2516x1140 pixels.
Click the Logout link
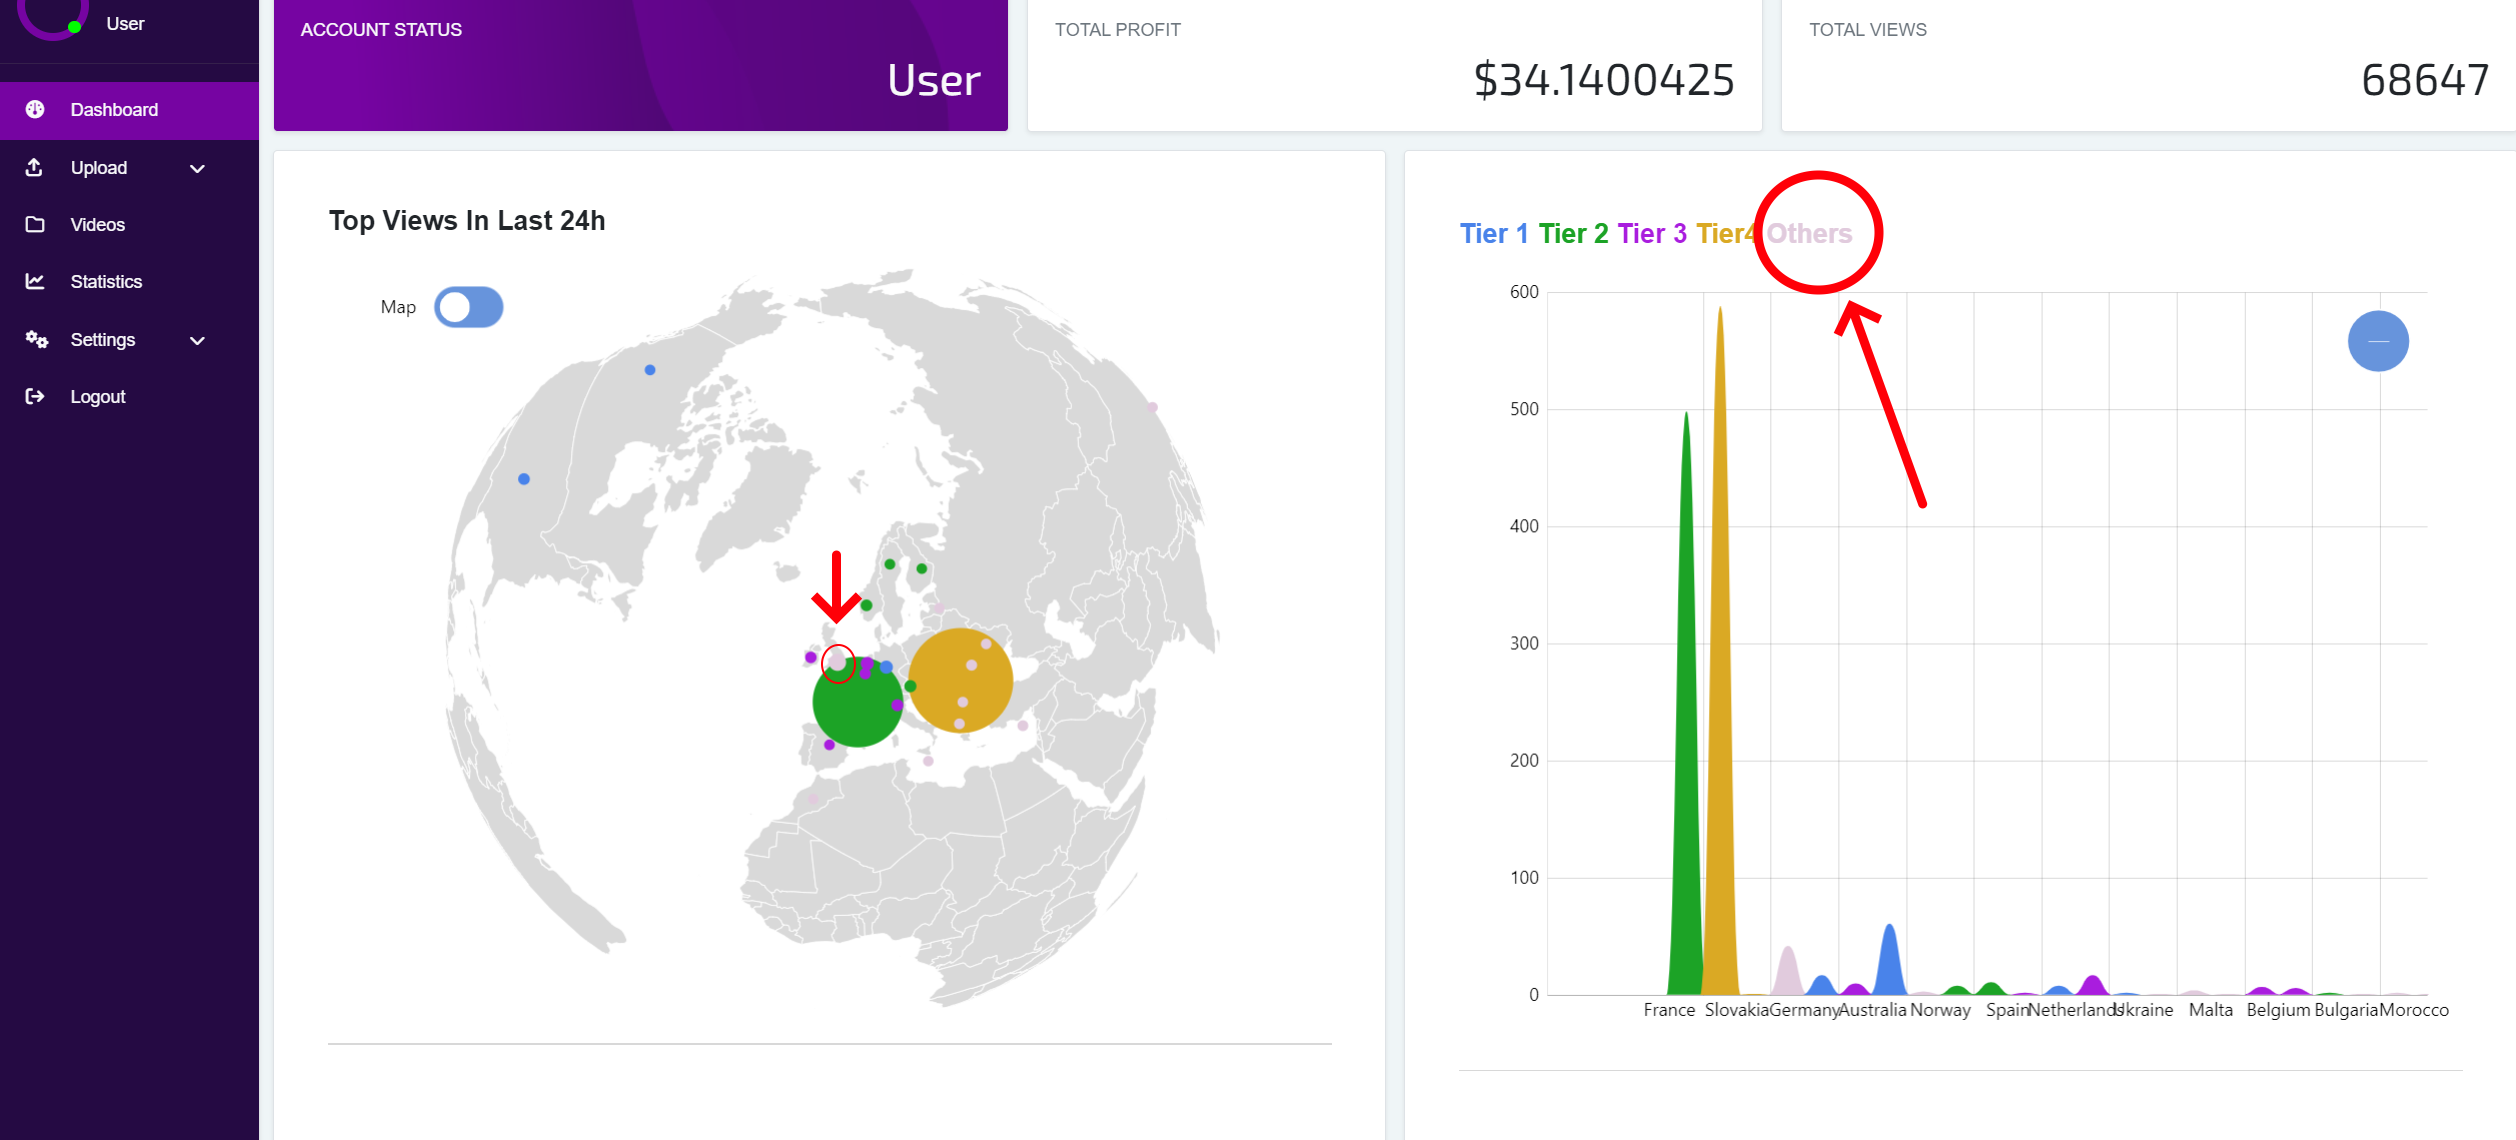click(x=97, y=397)
